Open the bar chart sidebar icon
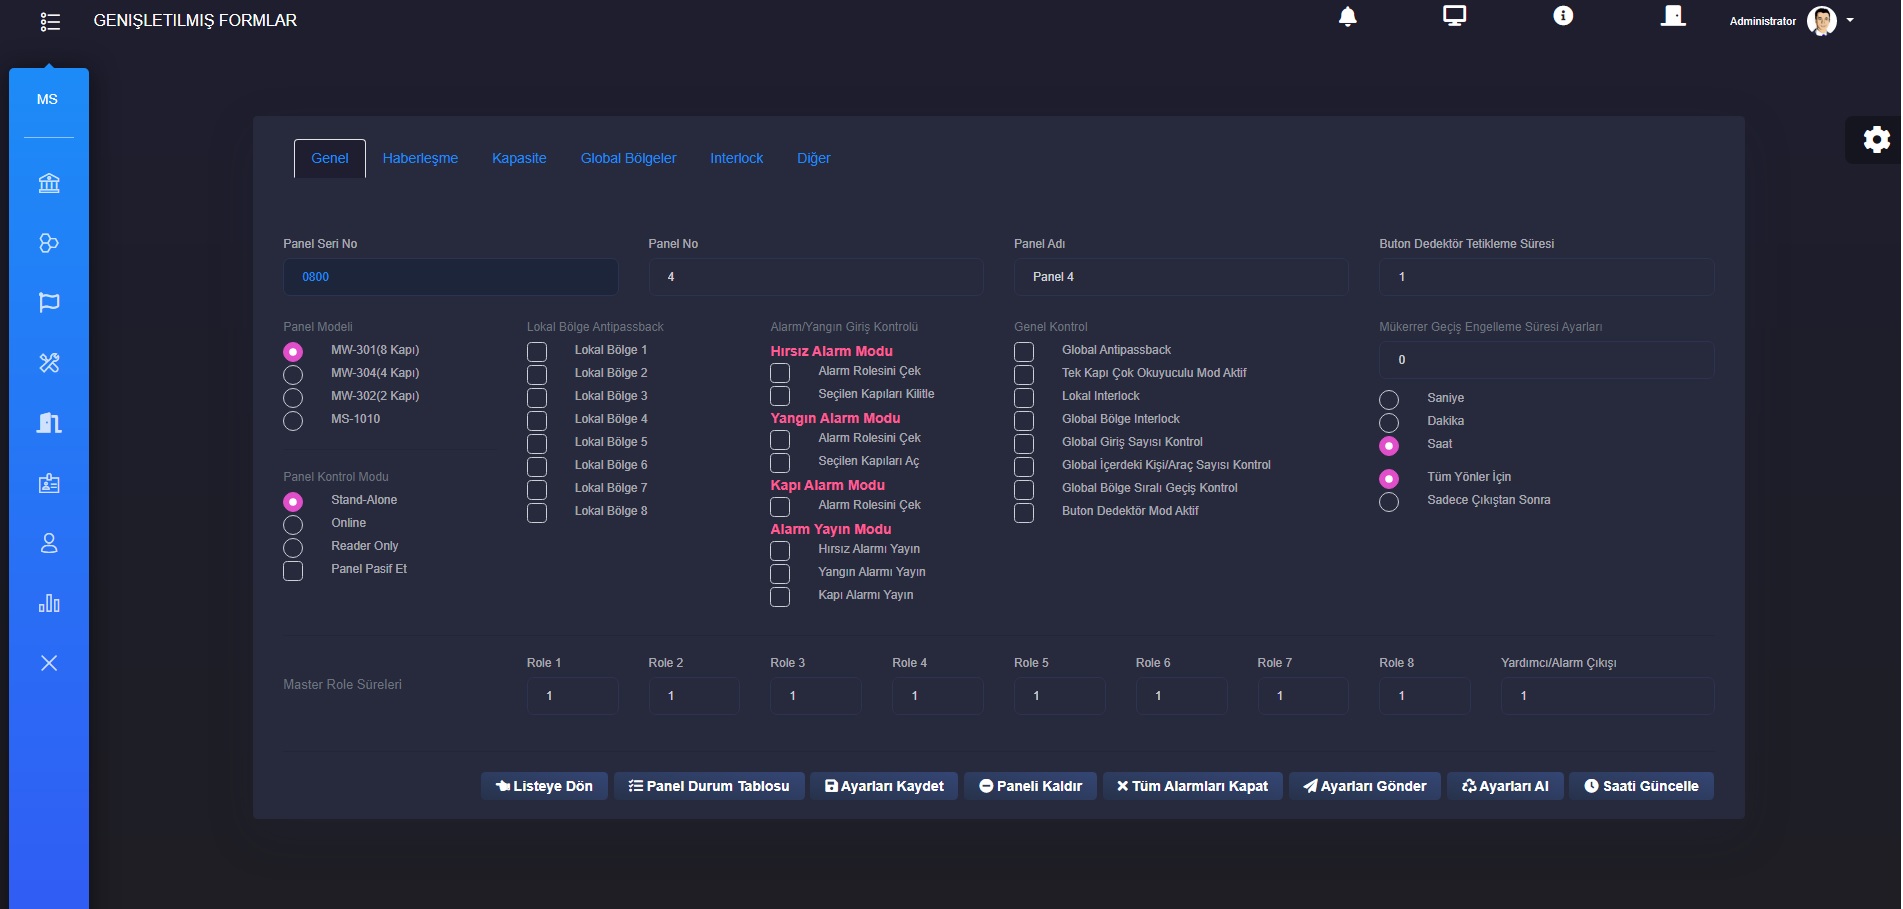The height and width of the screenshot is (909, 1903). coord(49,603)
